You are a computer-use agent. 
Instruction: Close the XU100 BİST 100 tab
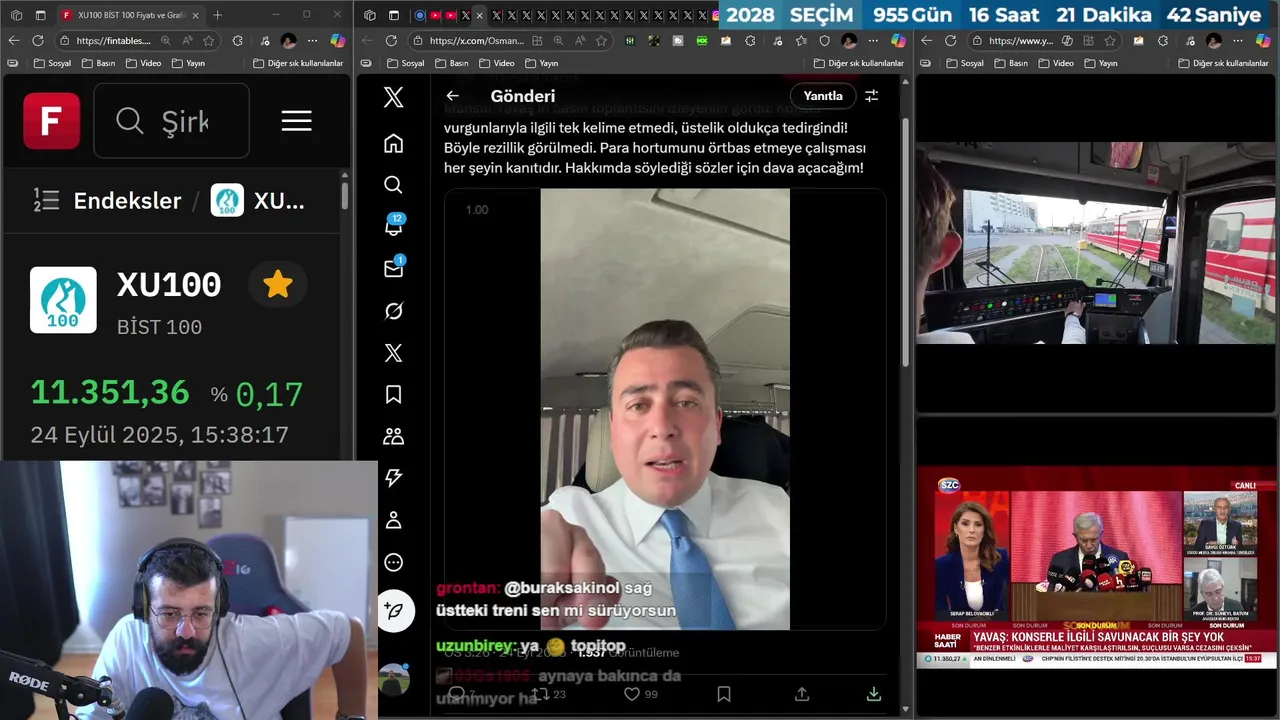pos(195,15)
